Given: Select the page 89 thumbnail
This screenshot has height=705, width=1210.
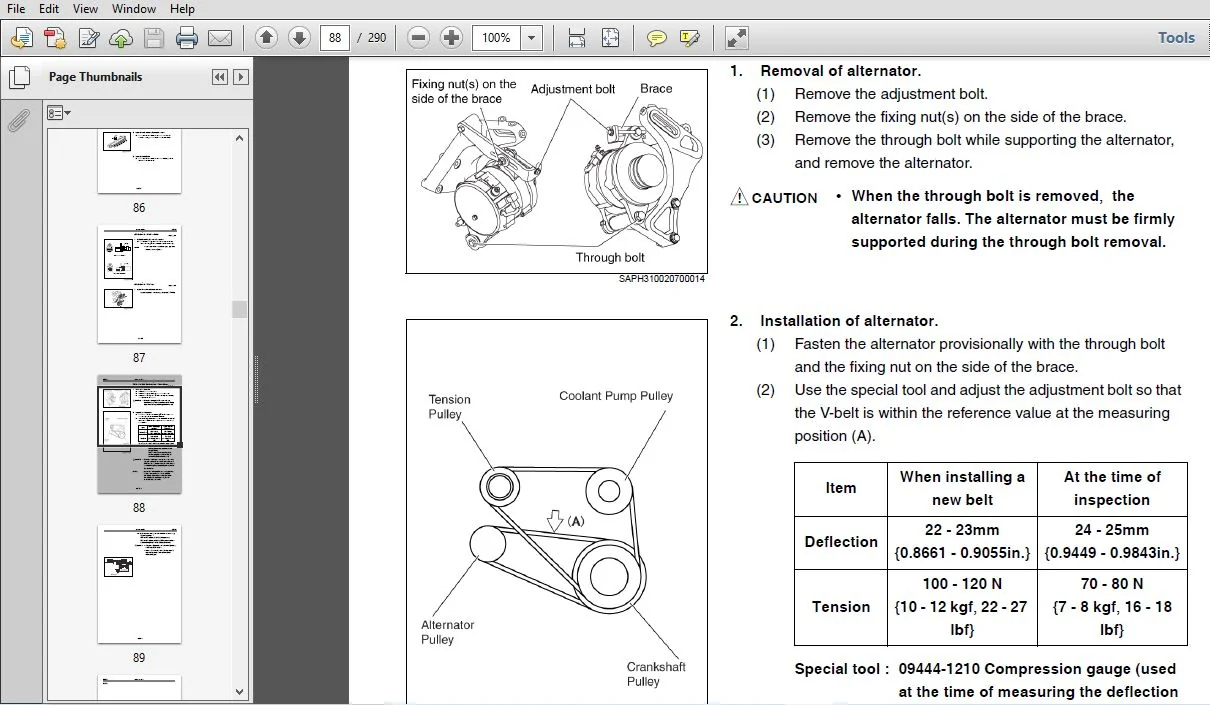Looking at the screenshot, I should [x=139, y=584].
